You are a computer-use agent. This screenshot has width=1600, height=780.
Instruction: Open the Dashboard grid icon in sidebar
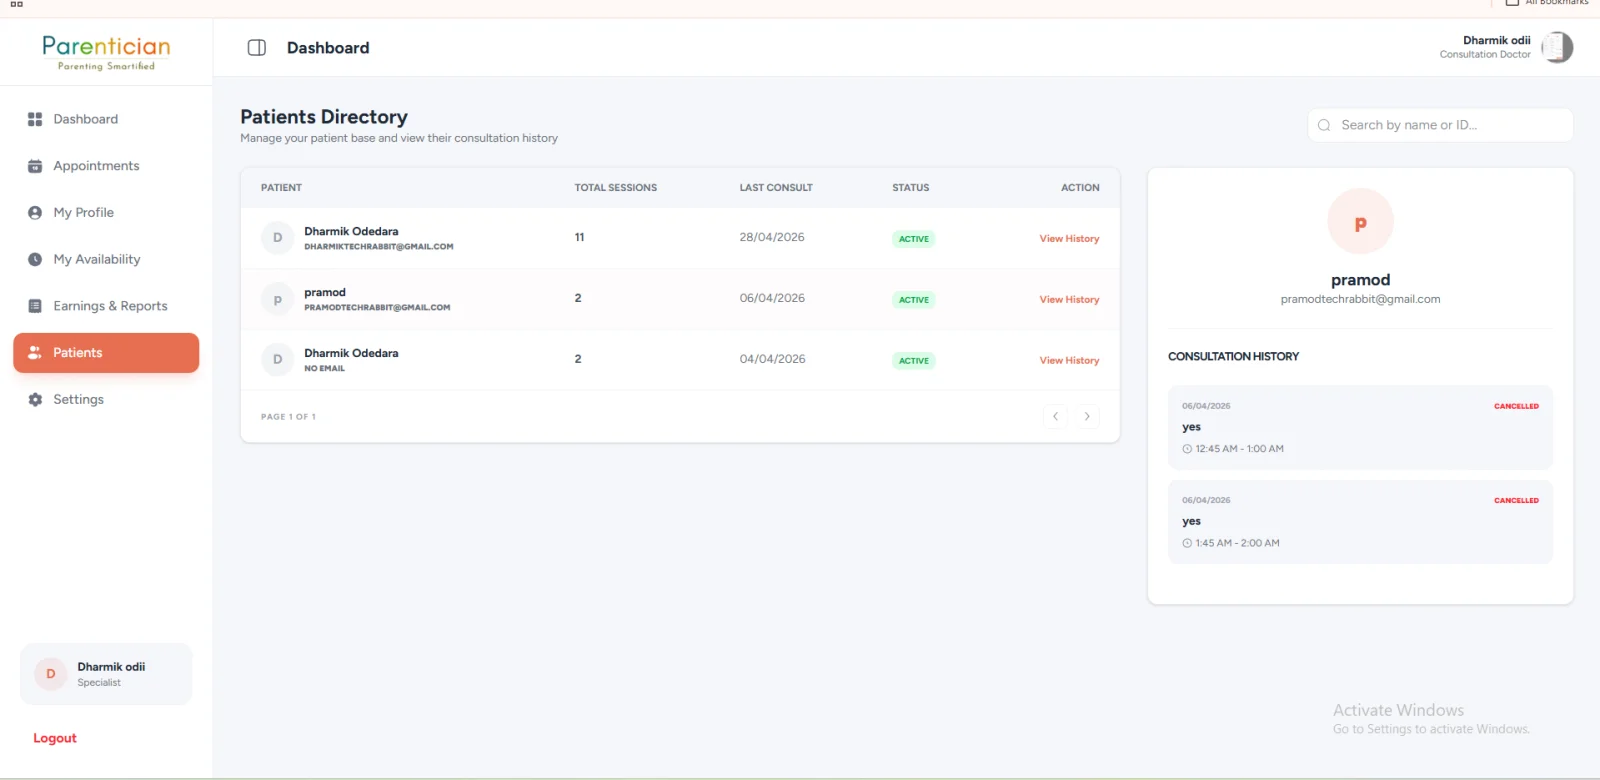(35, 119)
